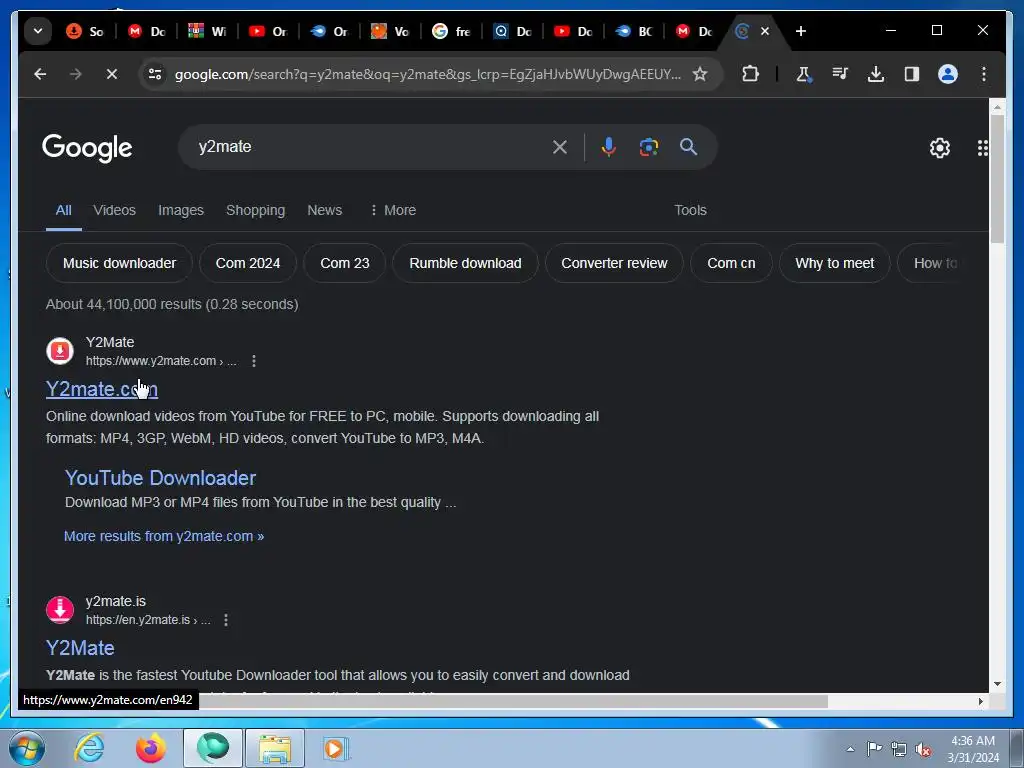Open the YouTube Downloader sitelink
This screenshot has height=768, width=1024.
click(x=161, y=478)
